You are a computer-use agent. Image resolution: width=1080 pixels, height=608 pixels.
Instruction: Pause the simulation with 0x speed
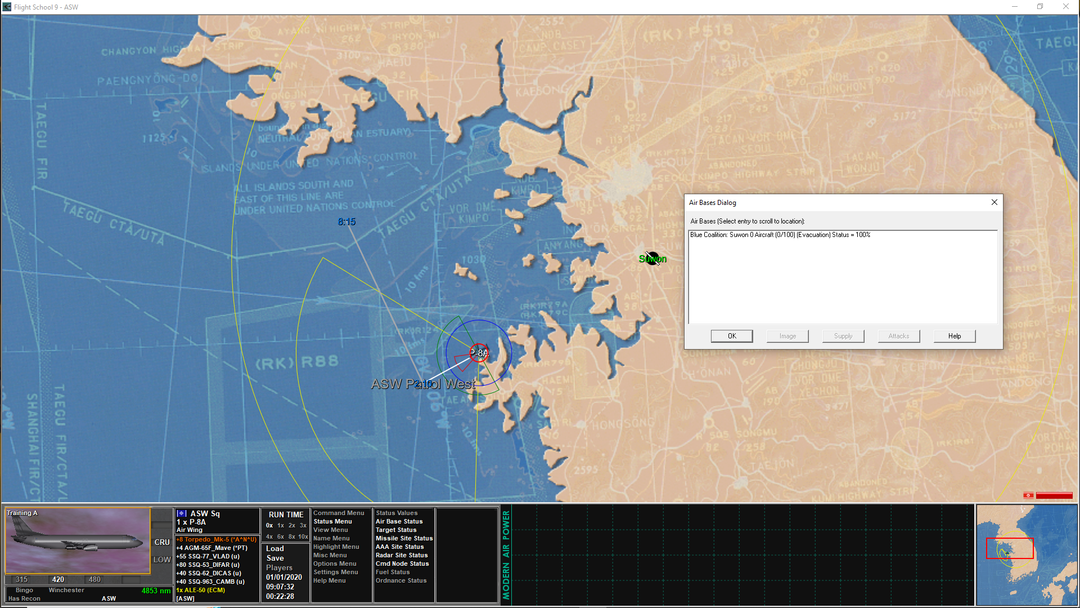pos(268,524)
